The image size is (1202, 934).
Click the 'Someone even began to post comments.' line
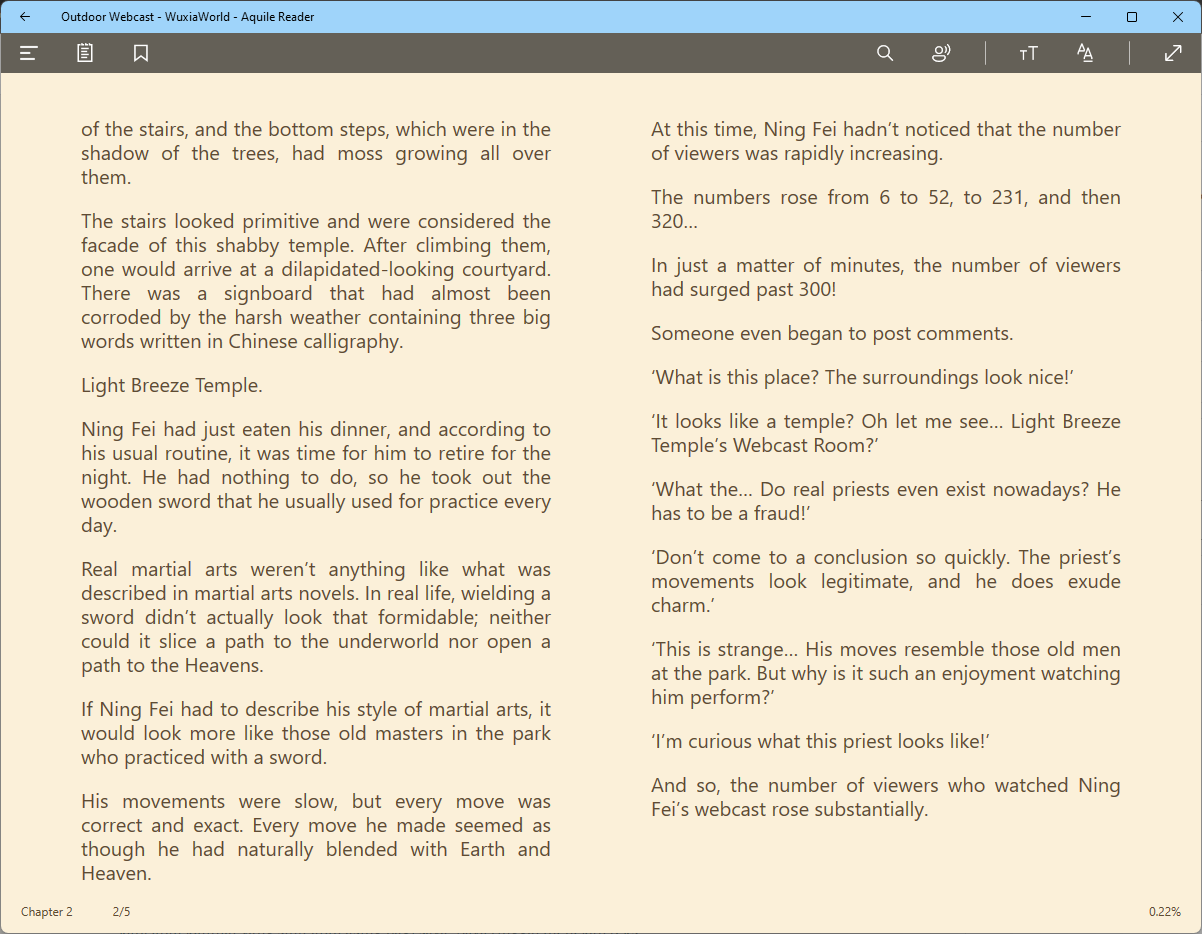click(832, 334)
